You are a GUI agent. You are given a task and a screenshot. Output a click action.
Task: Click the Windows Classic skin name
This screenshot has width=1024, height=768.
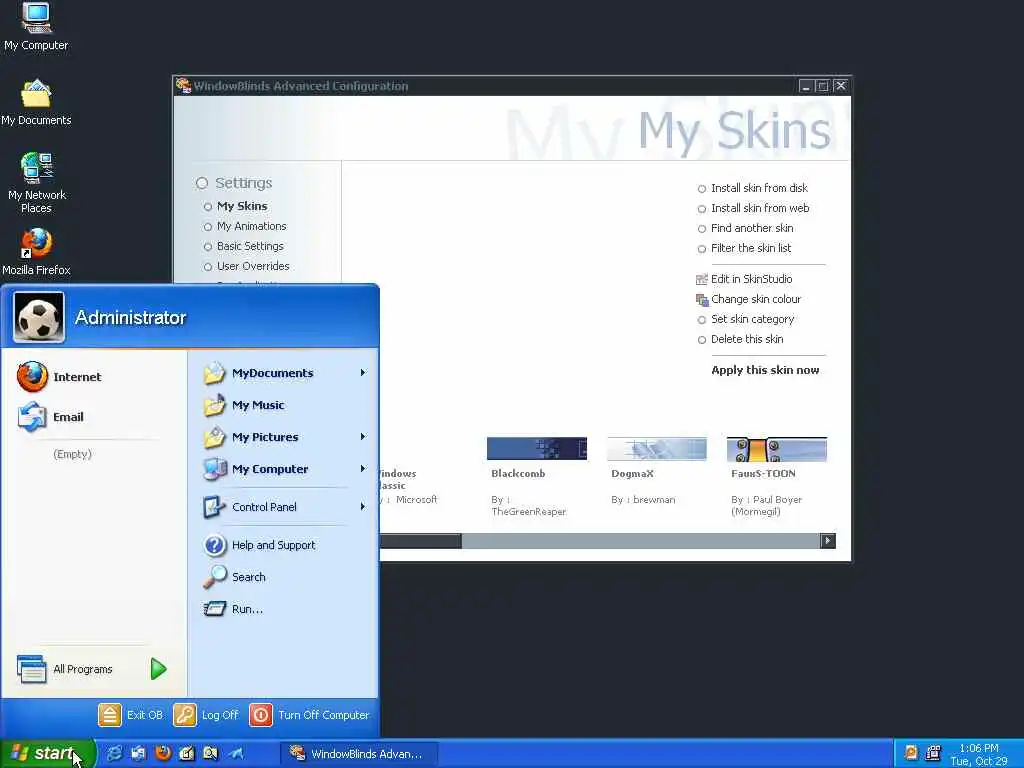tap(397, 479)
